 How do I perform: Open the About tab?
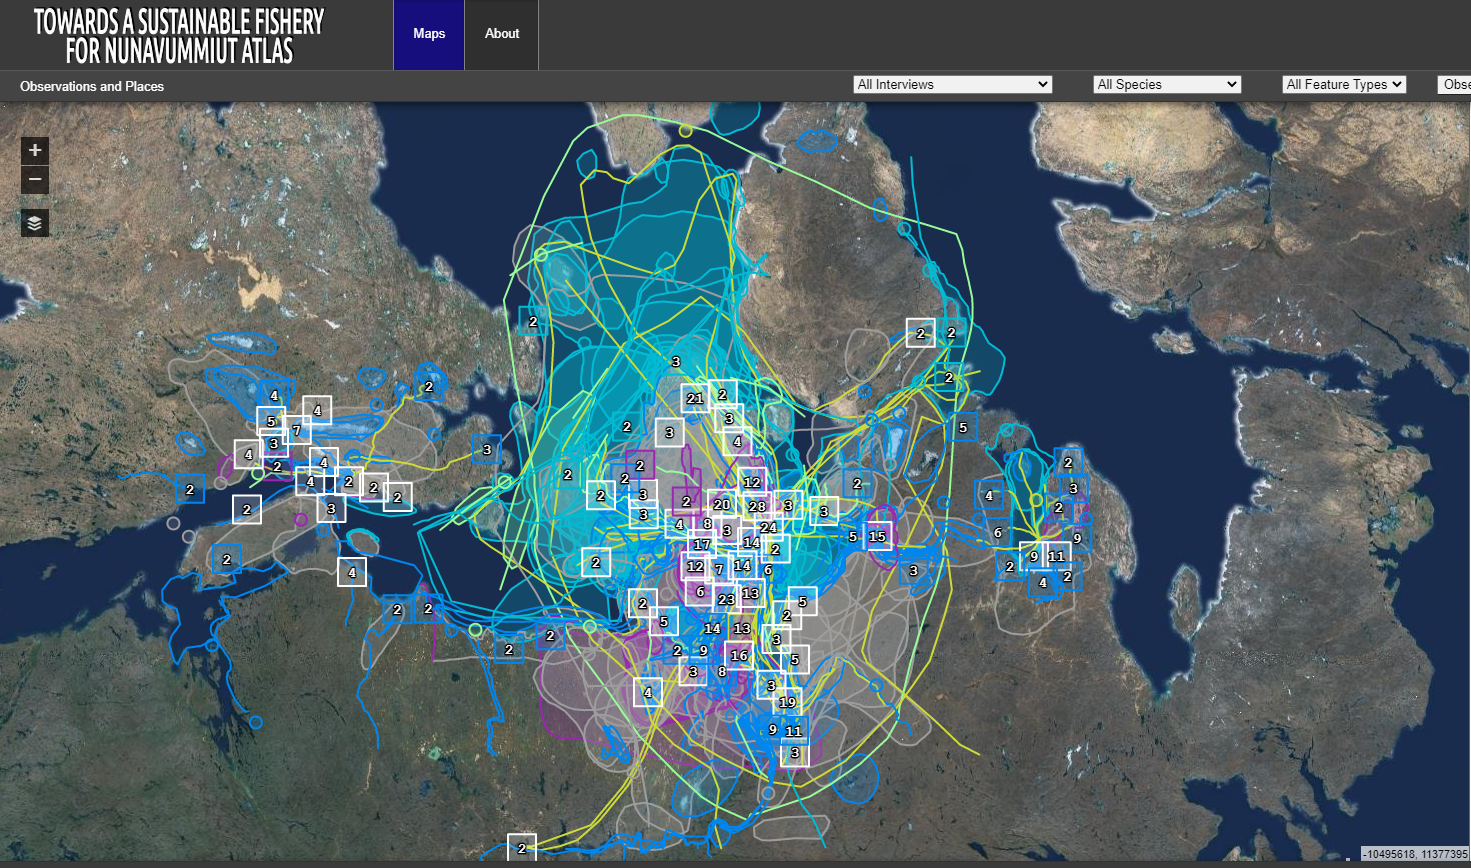(x=502, y=34)
